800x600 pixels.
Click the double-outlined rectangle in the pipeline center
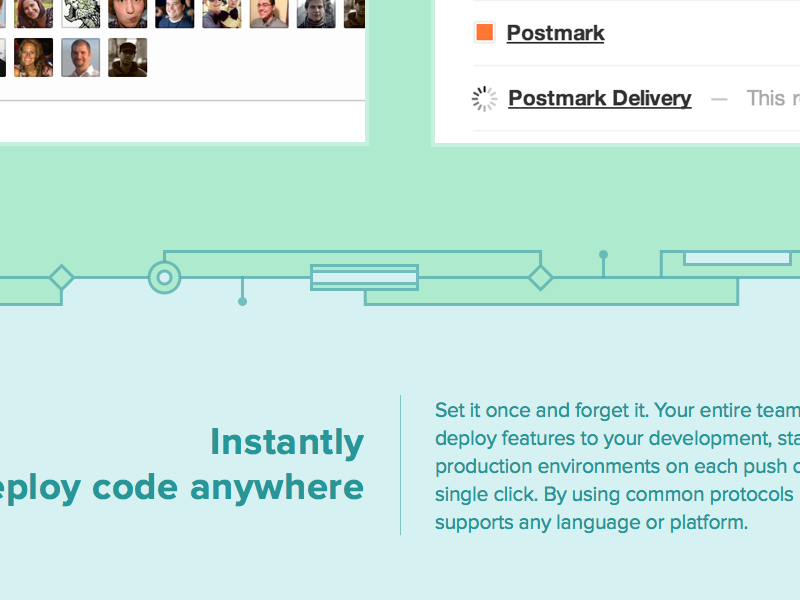point(364,277)
